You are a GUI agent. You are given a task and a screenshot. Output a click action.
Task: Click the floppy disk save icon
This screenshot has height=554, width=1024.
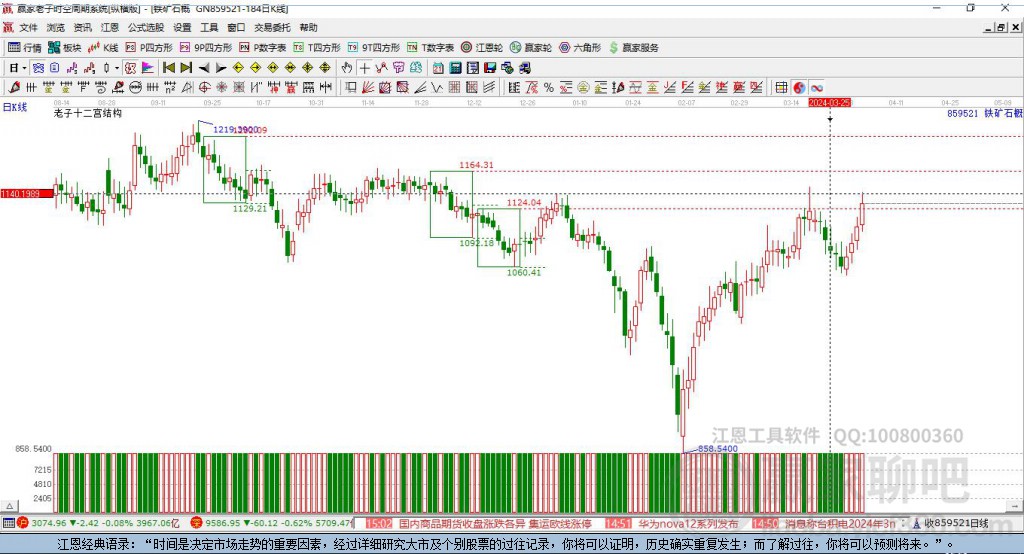click(x=490, y=67)
